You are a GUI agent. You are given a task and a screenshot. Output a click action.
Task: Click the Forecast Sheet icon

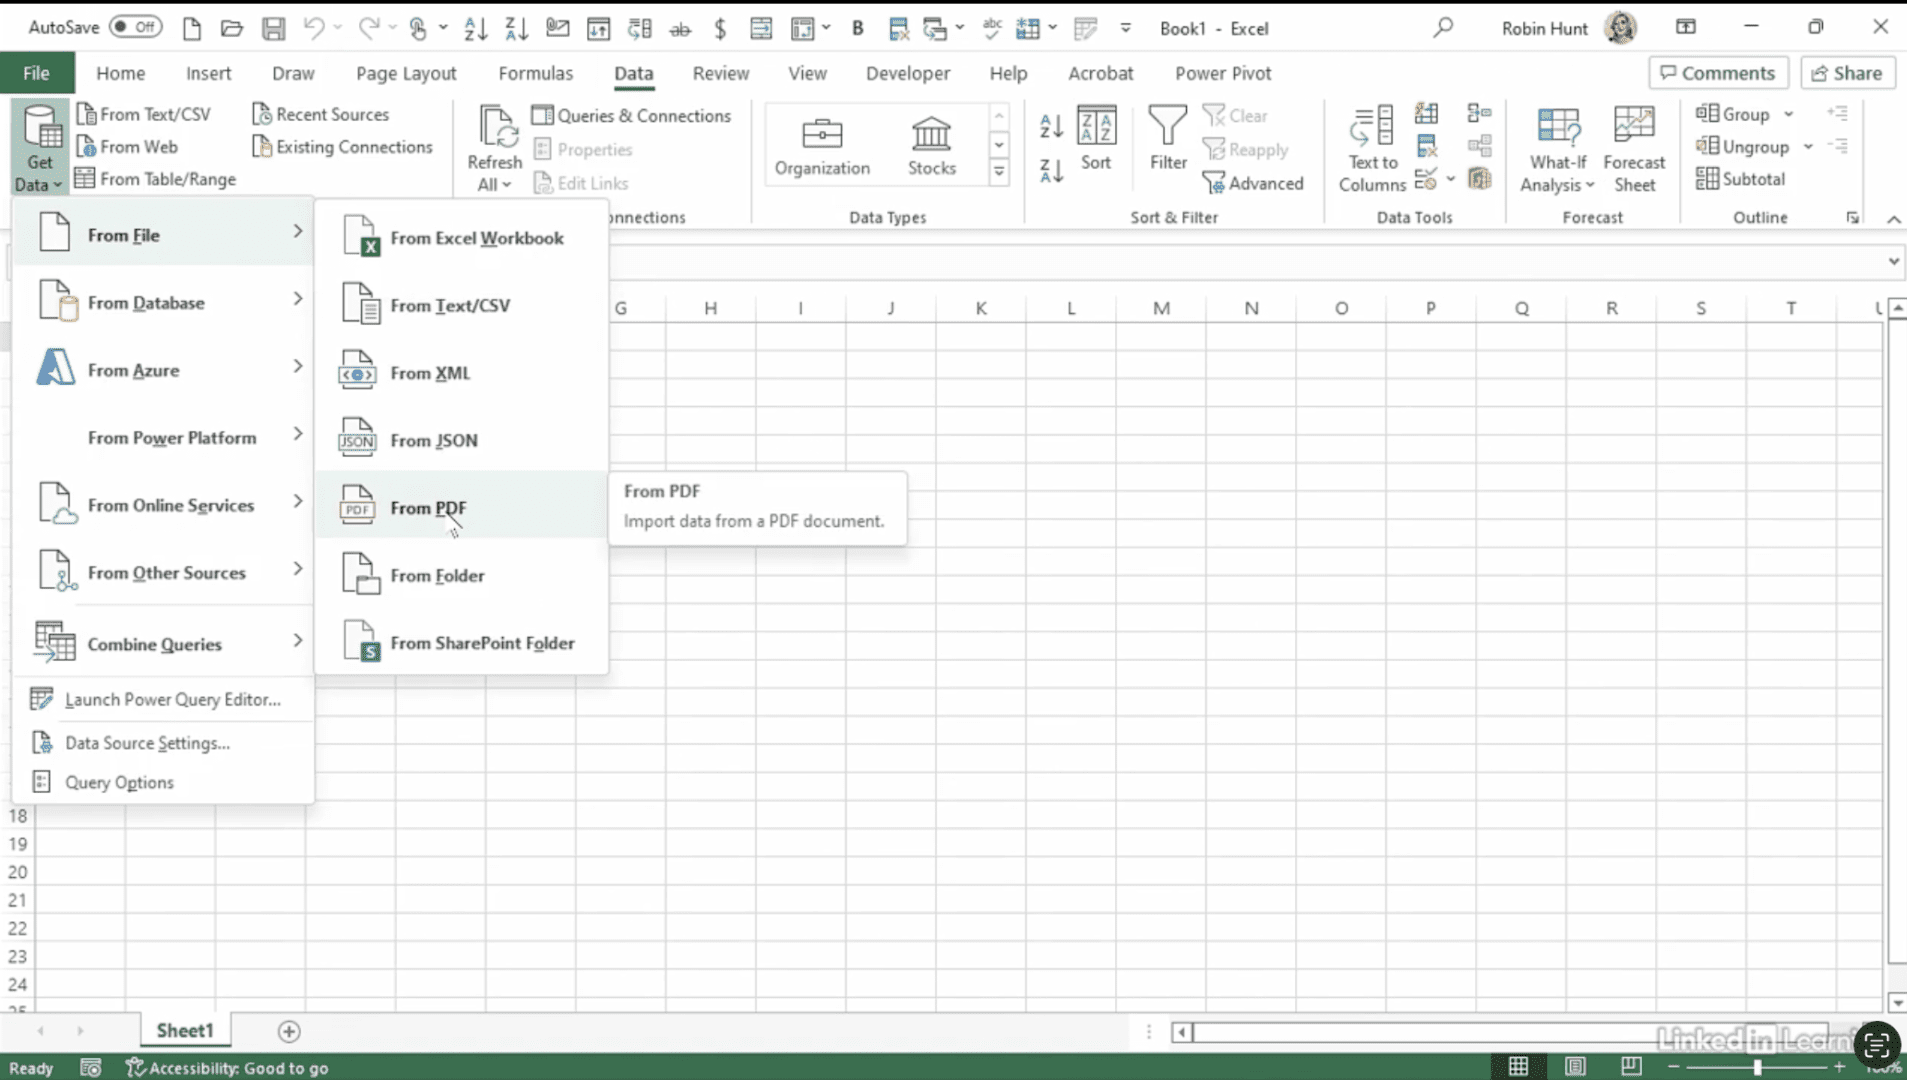pyautogui.click(x=1634, y=148)
